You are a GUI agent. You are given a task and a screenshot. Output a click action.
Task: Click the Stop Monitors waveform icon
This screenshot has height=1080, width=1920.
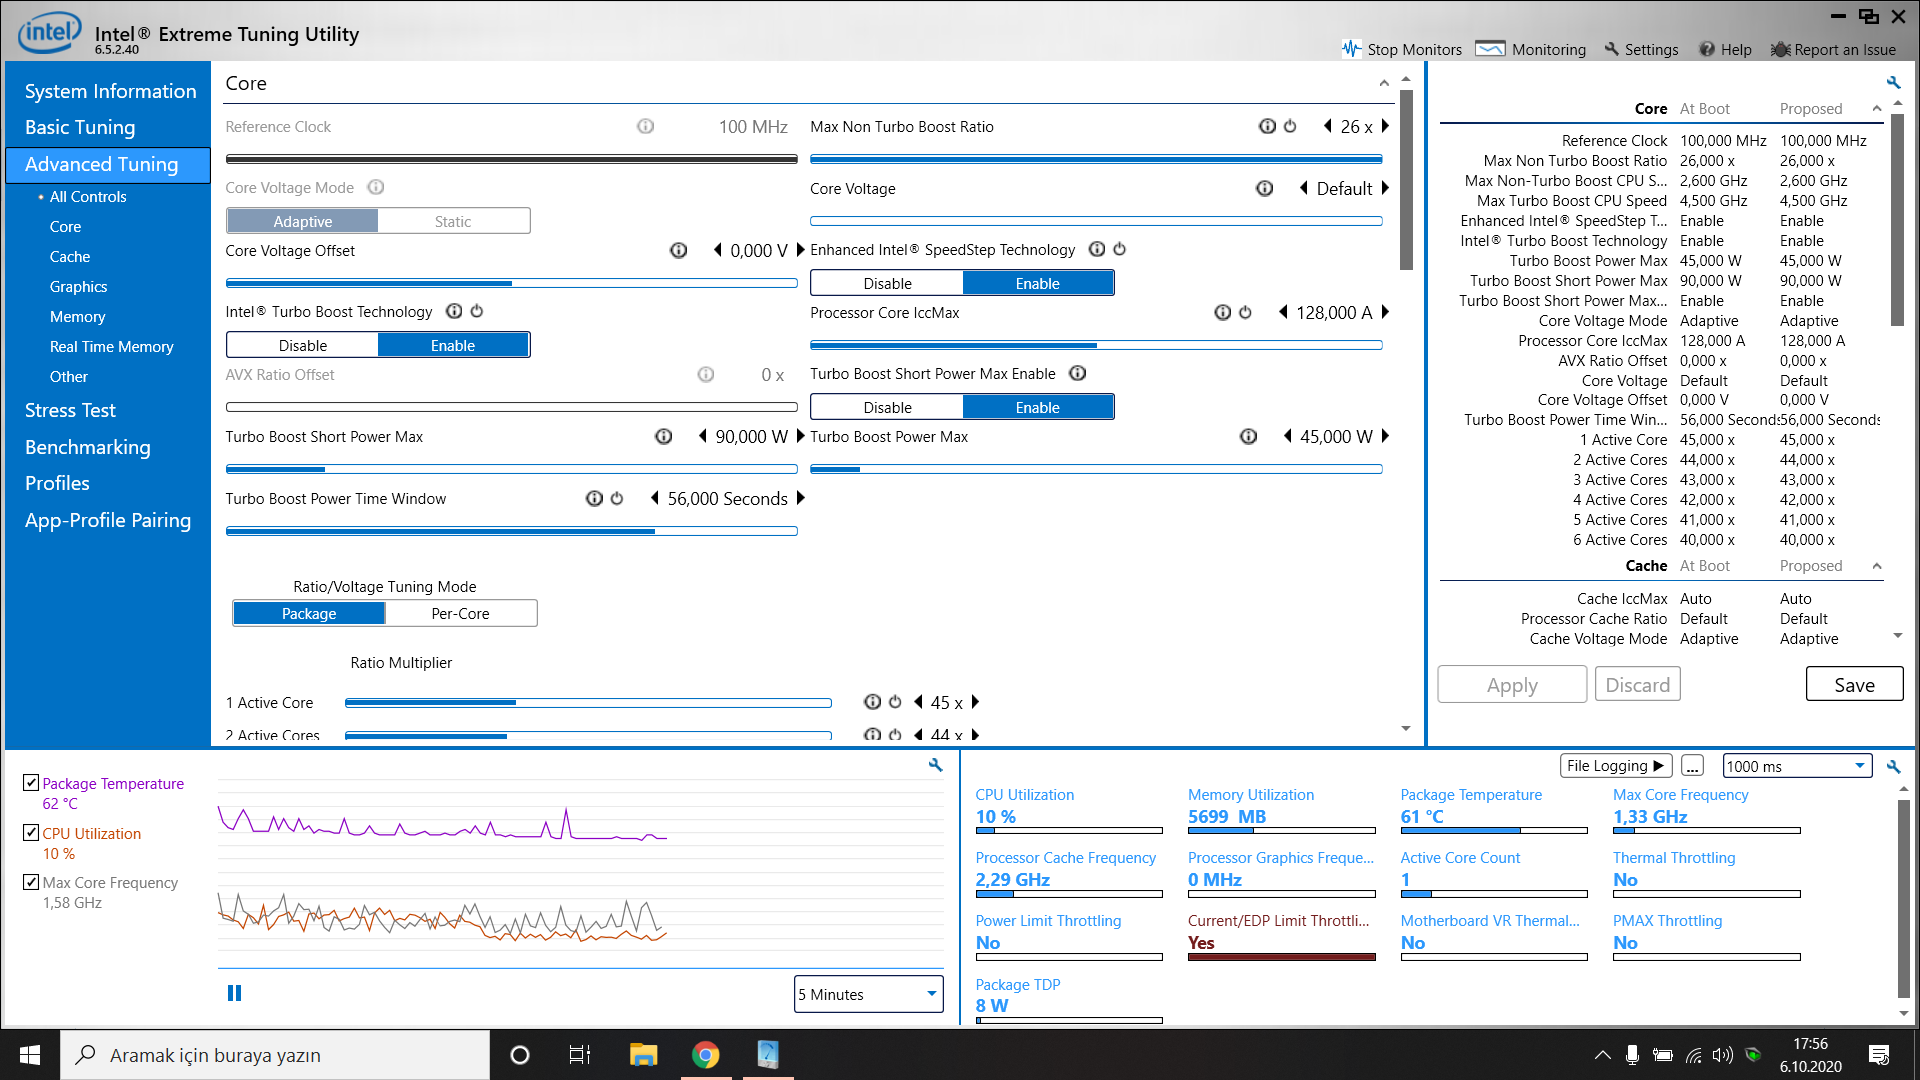[x=1352, y=49]
